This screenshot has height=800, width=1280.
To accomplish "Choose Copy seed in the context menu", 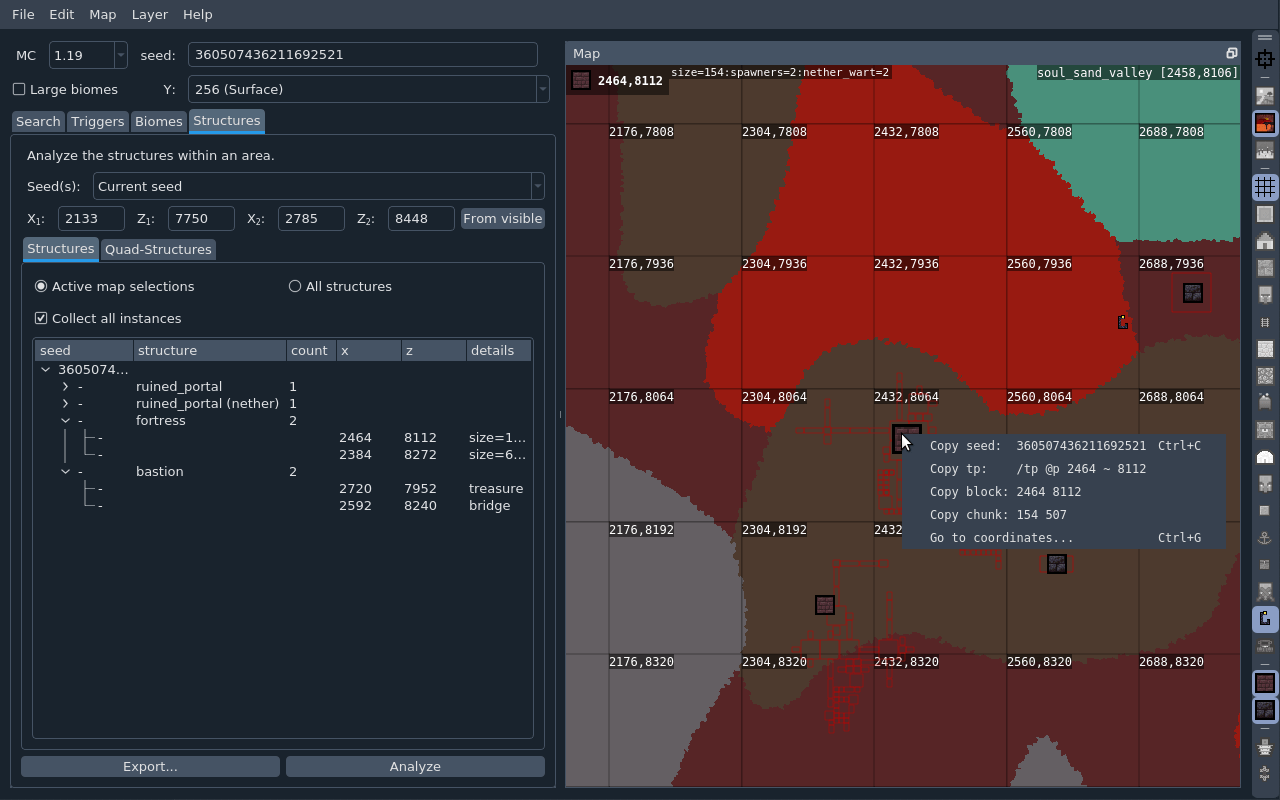I will [1064, 446].
